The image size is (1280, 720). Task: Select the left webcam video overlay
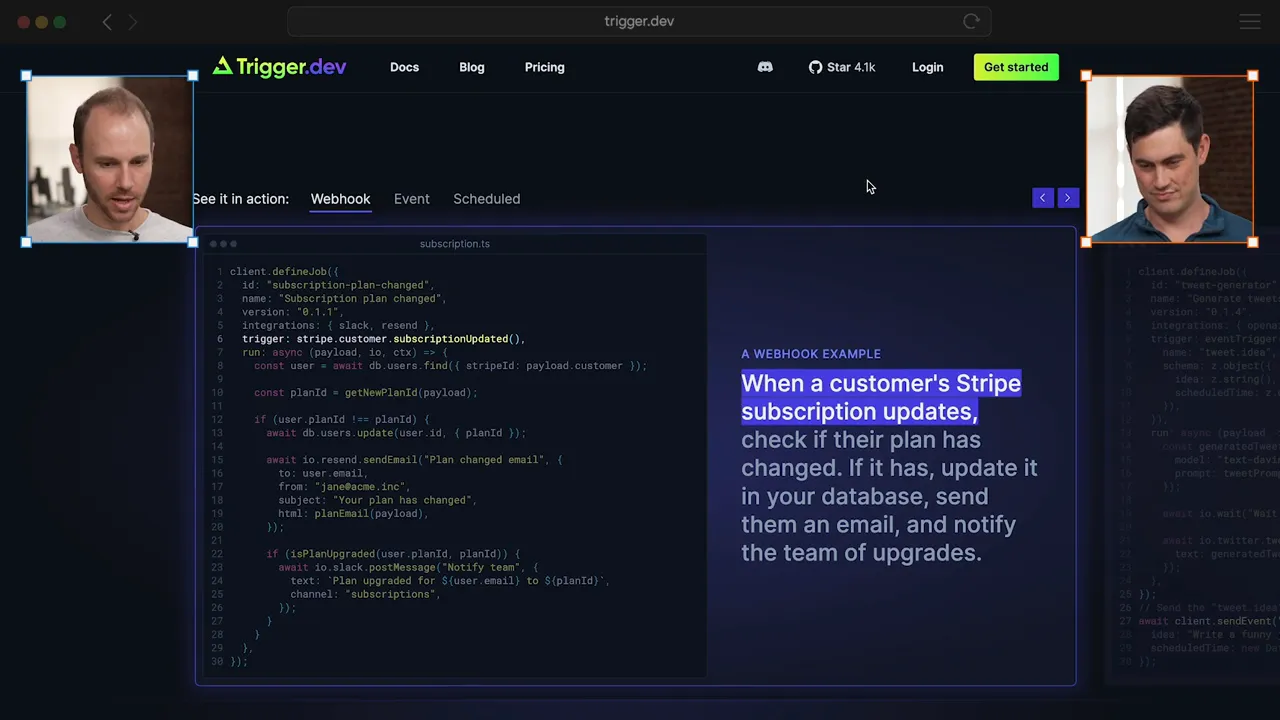[x=110, y=159]
